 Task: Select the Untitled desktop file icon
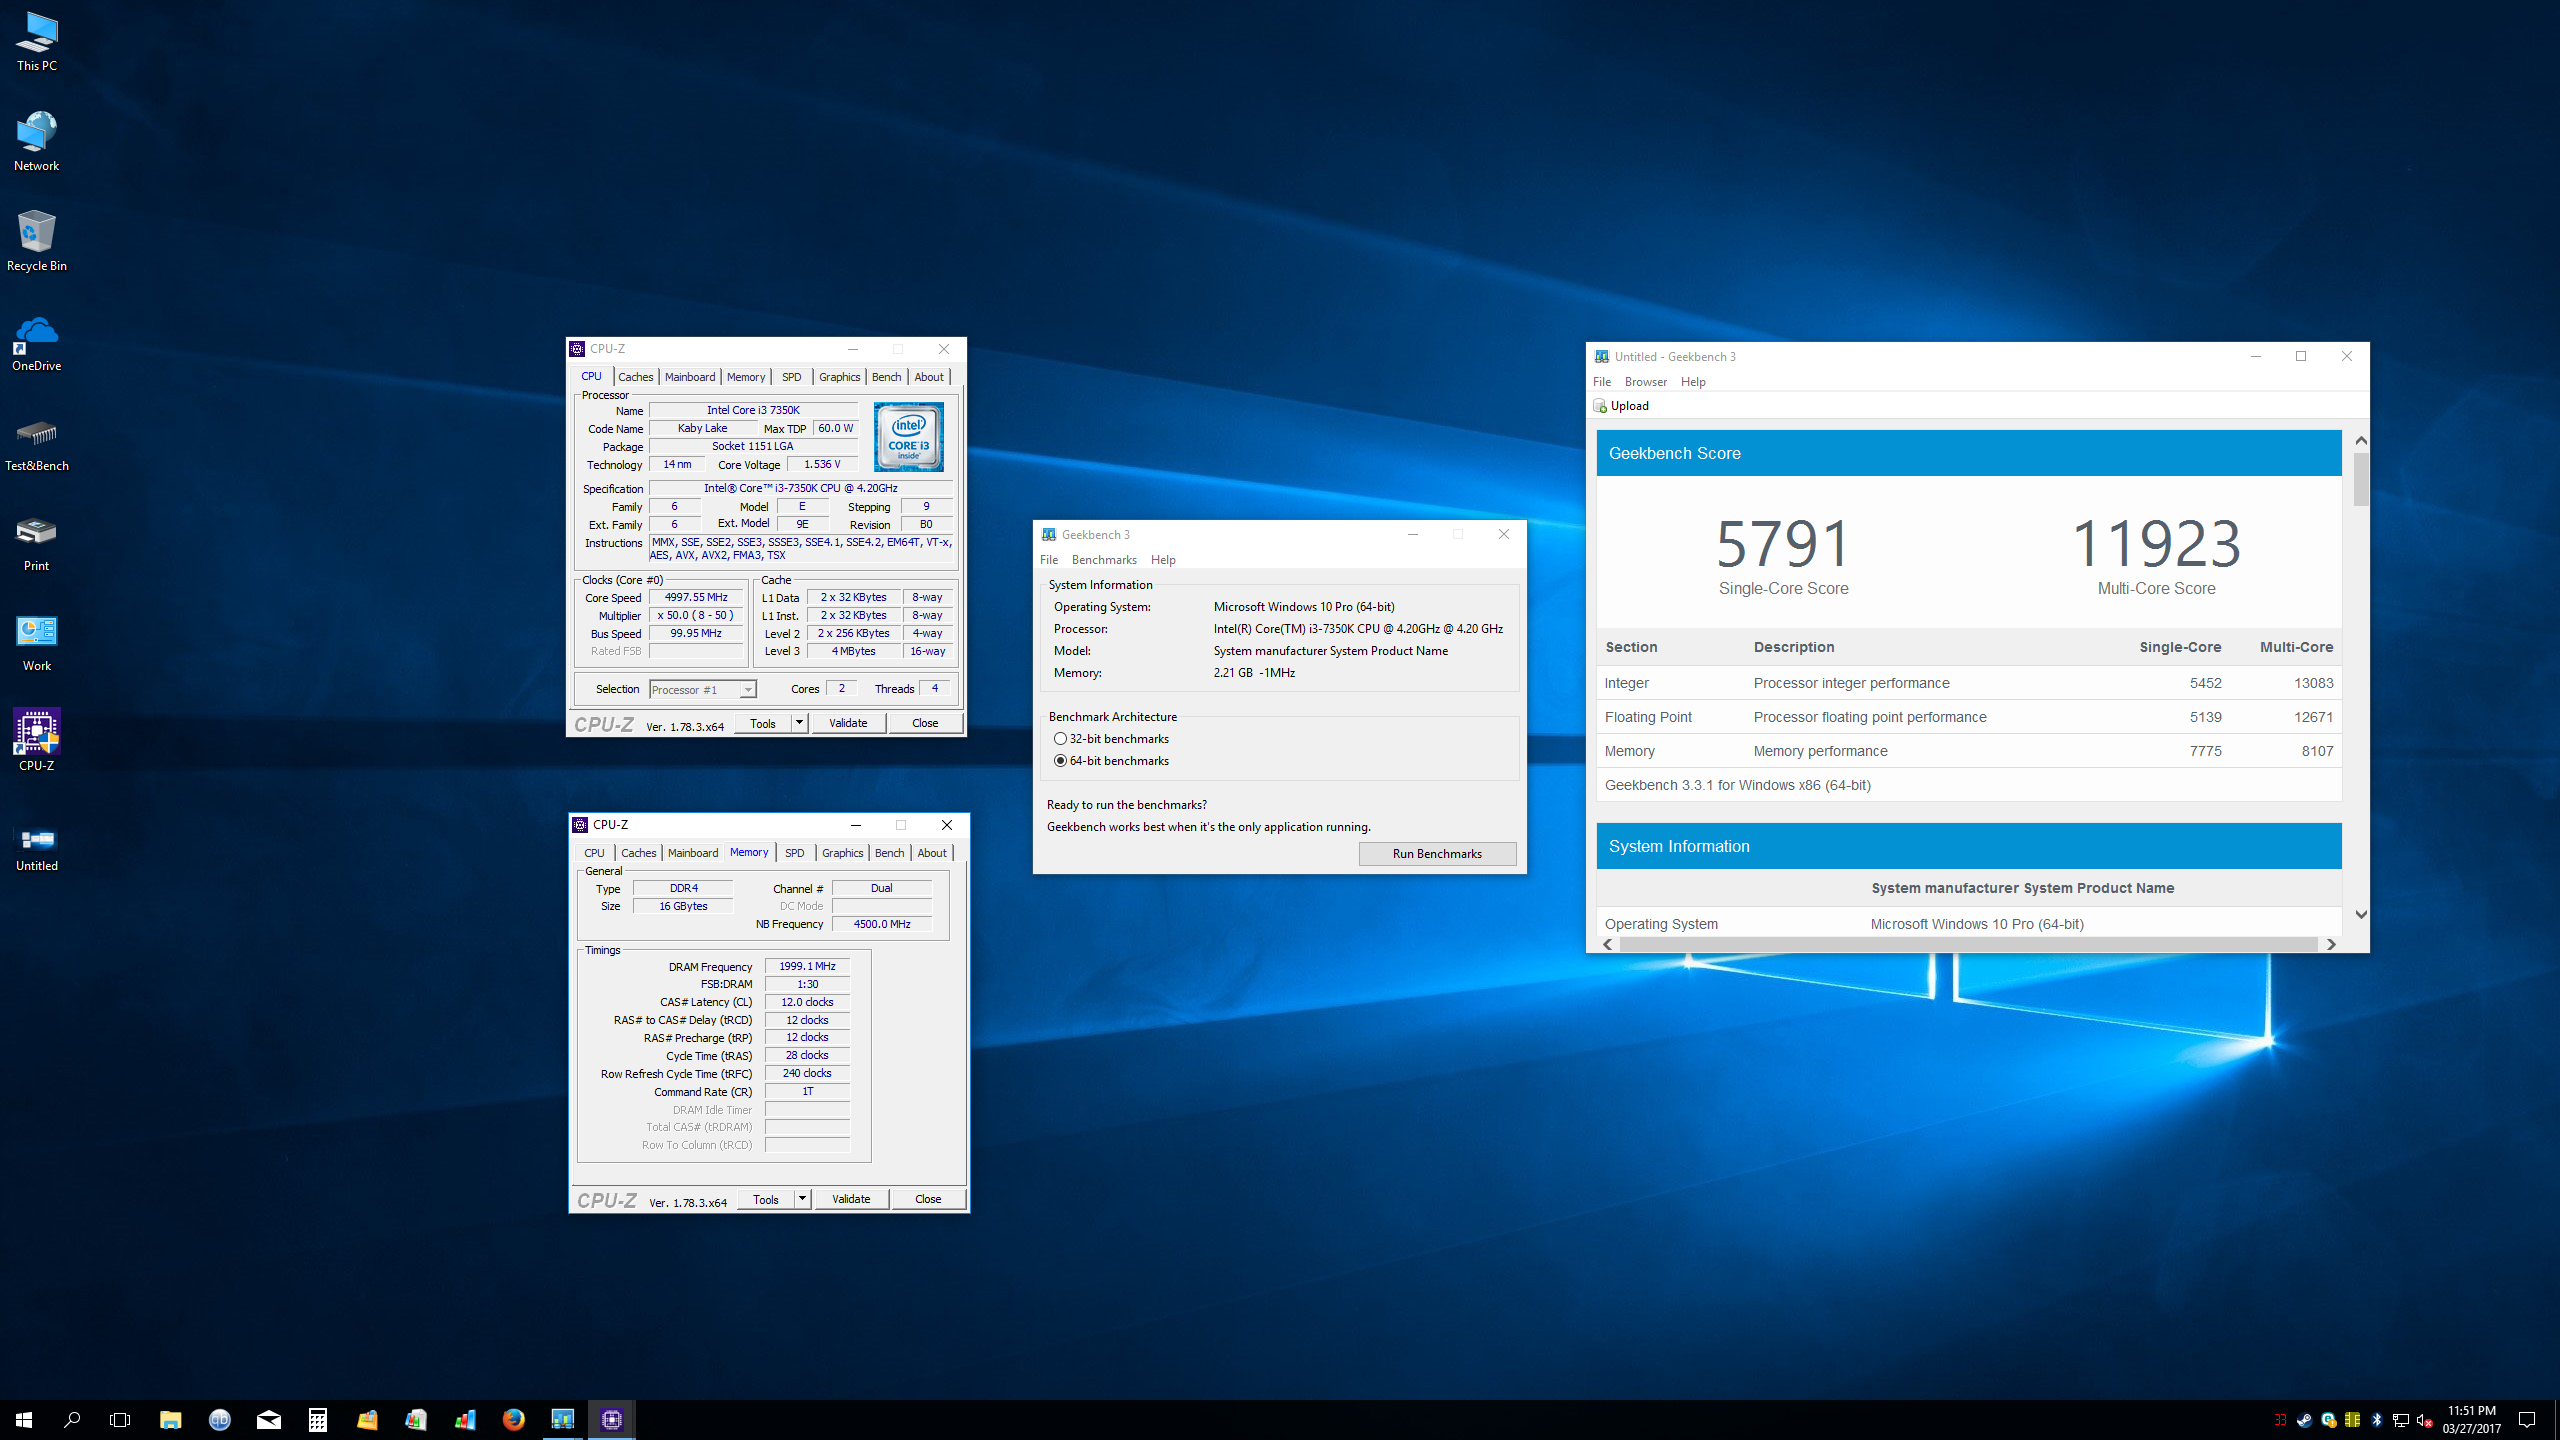[x=37, y=848]
